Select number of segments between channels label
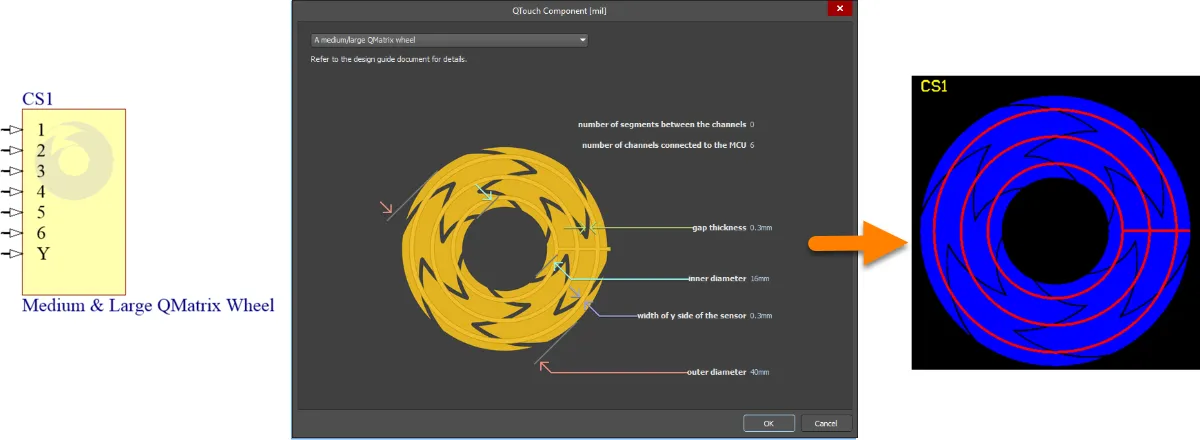This screenshot has height=440, width=1200. tap(662, 124)
